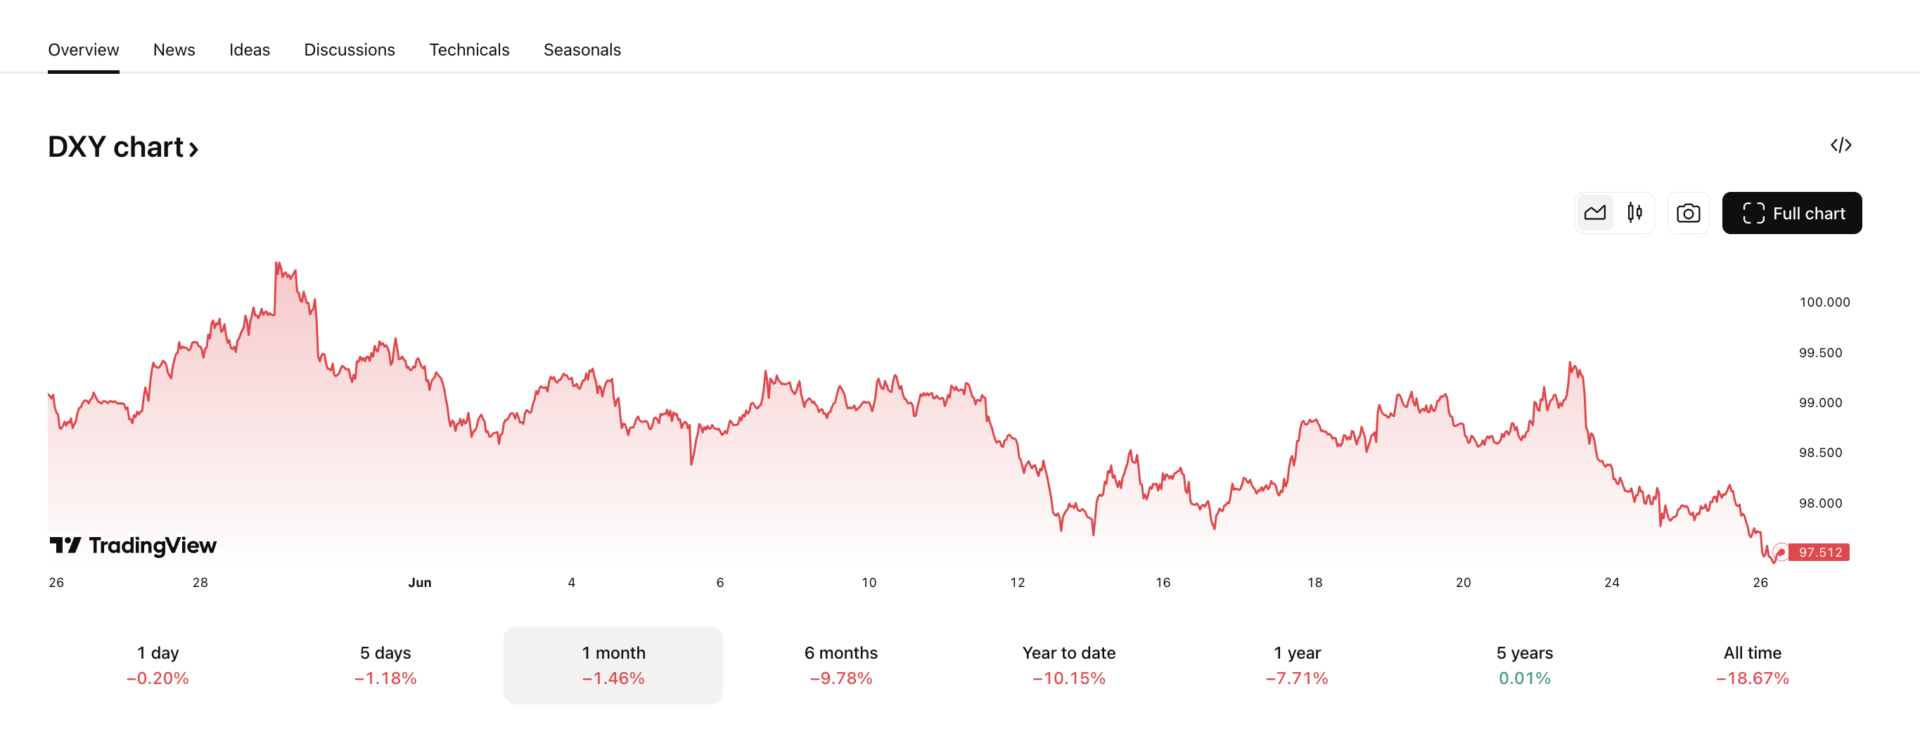Select the 5 years time range
This screenshot has height=755, width=1920.
tap(1525, 665)
